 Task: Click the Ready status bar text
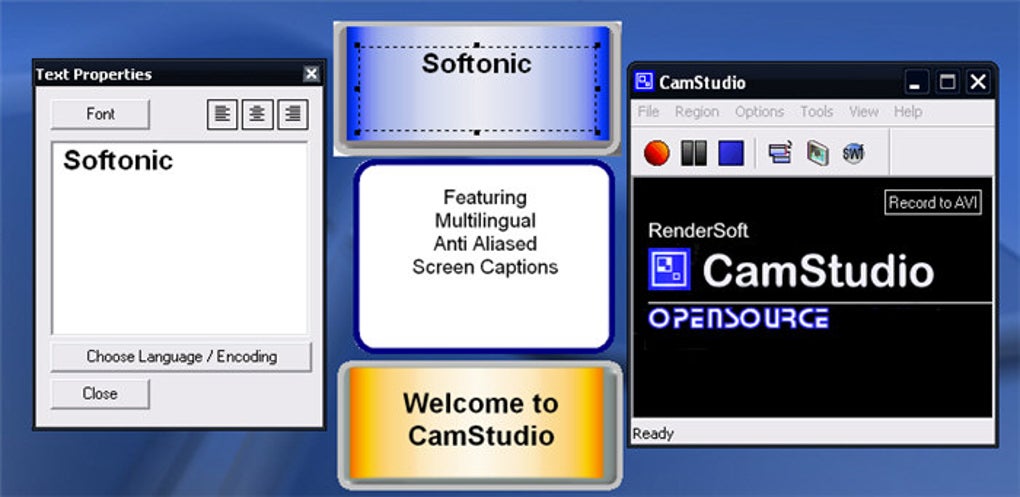tap(653, 434)
